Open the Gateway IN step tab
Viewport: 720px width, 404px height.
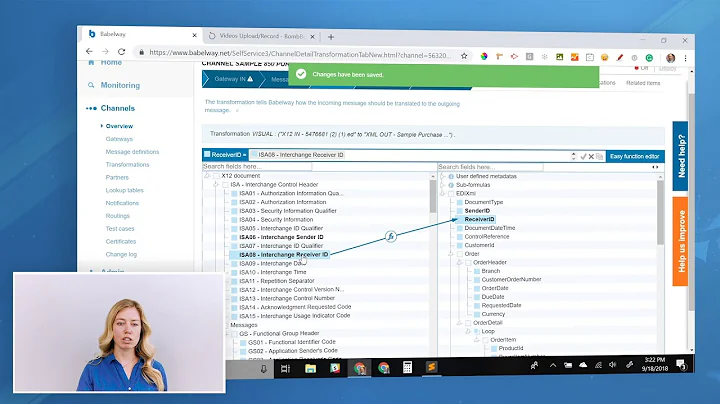point(232,79)
